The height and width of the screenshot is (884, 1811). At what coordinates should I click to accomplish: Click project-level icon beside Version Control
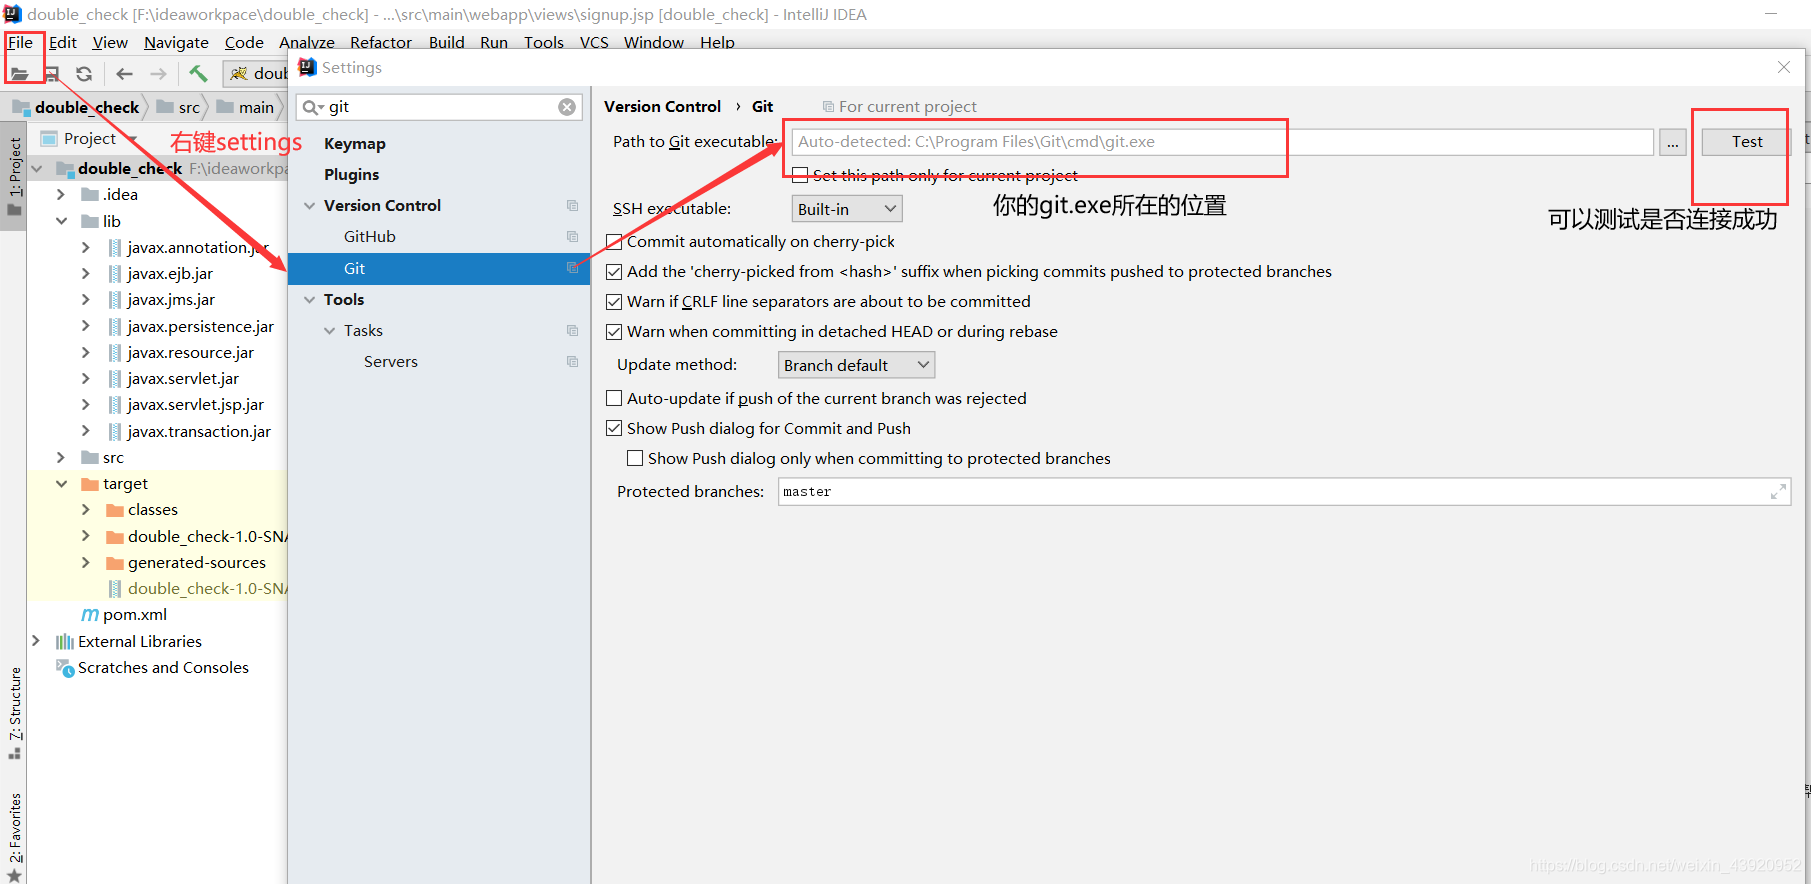[572, 205]
